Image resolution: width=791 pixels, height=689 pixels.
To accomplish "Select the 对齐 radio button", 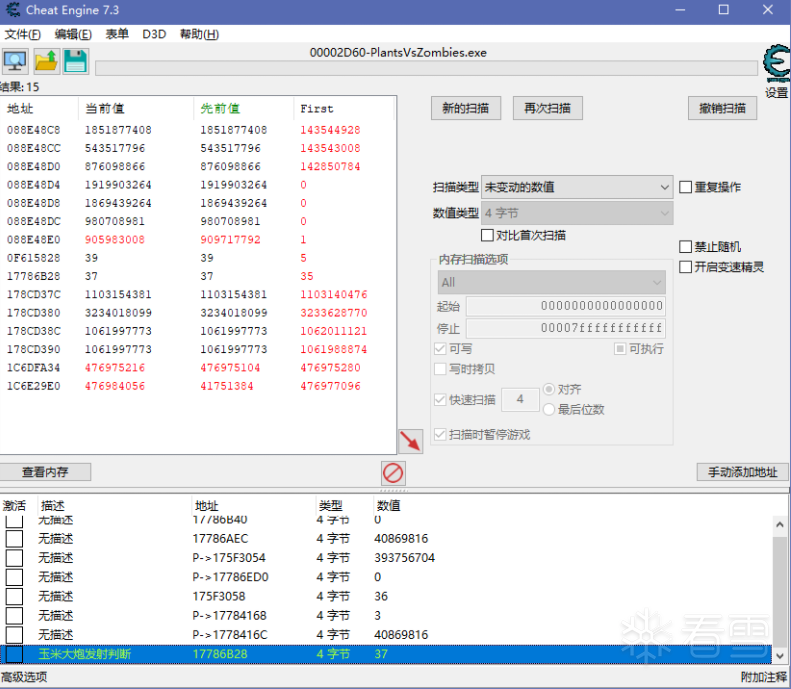I will click(549, 389).
